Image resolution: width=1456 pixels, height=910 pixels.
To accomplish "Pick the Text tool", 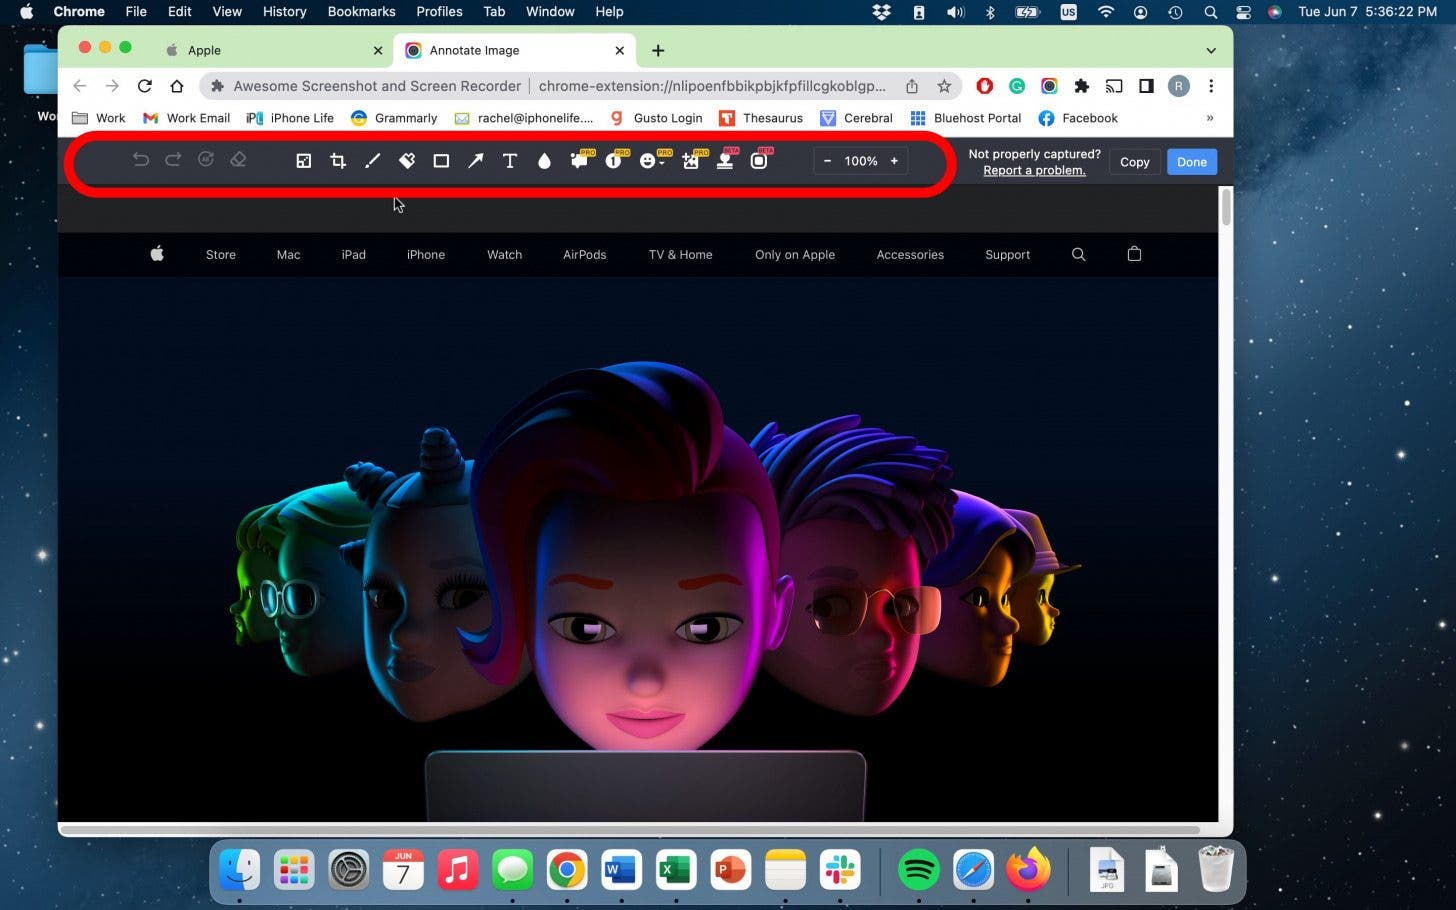I will [x=510, y=161].
